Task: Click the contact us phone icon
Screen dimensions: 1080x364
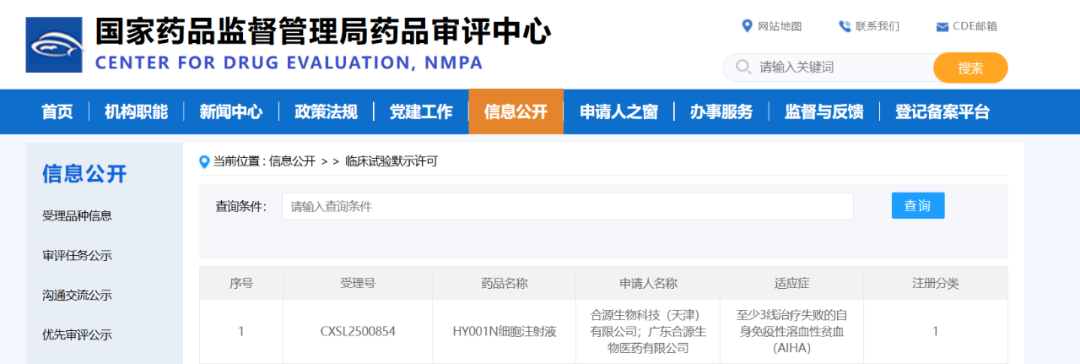Action: pos(844,26)
